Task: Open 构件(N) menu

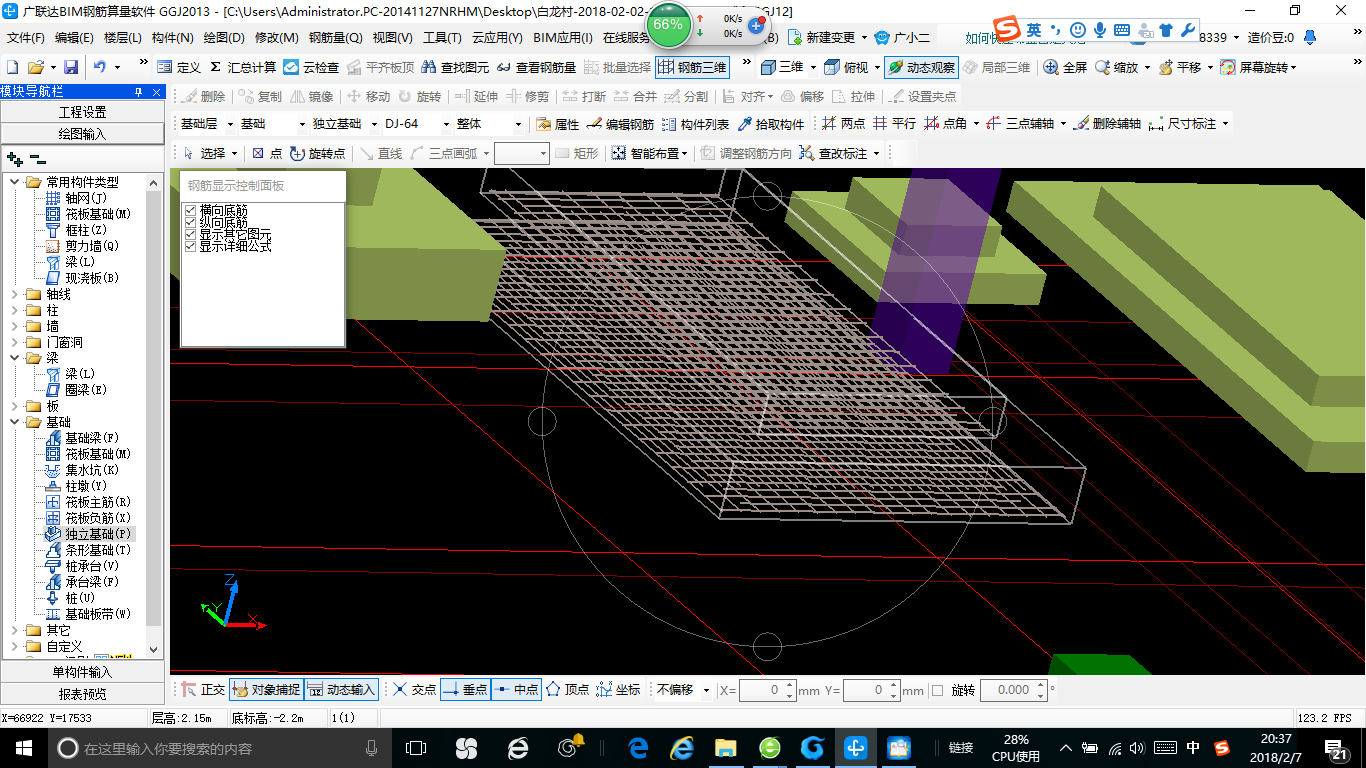Action: (172, 38)
